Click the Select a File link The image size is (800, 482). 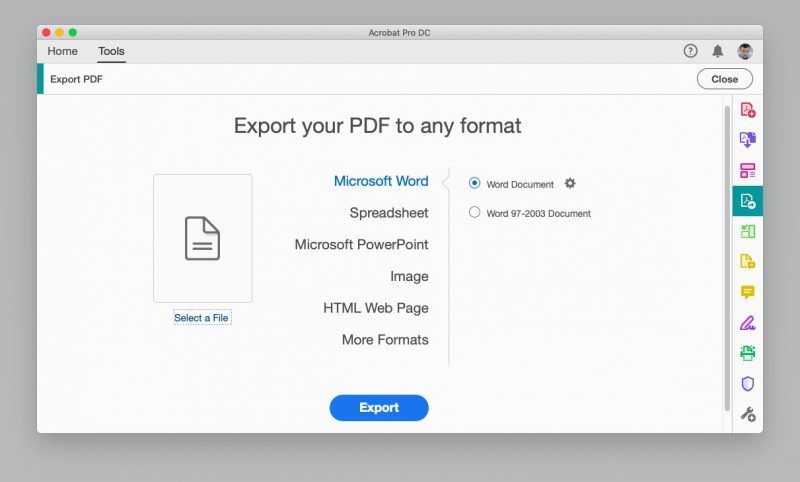tap(203, 318)
